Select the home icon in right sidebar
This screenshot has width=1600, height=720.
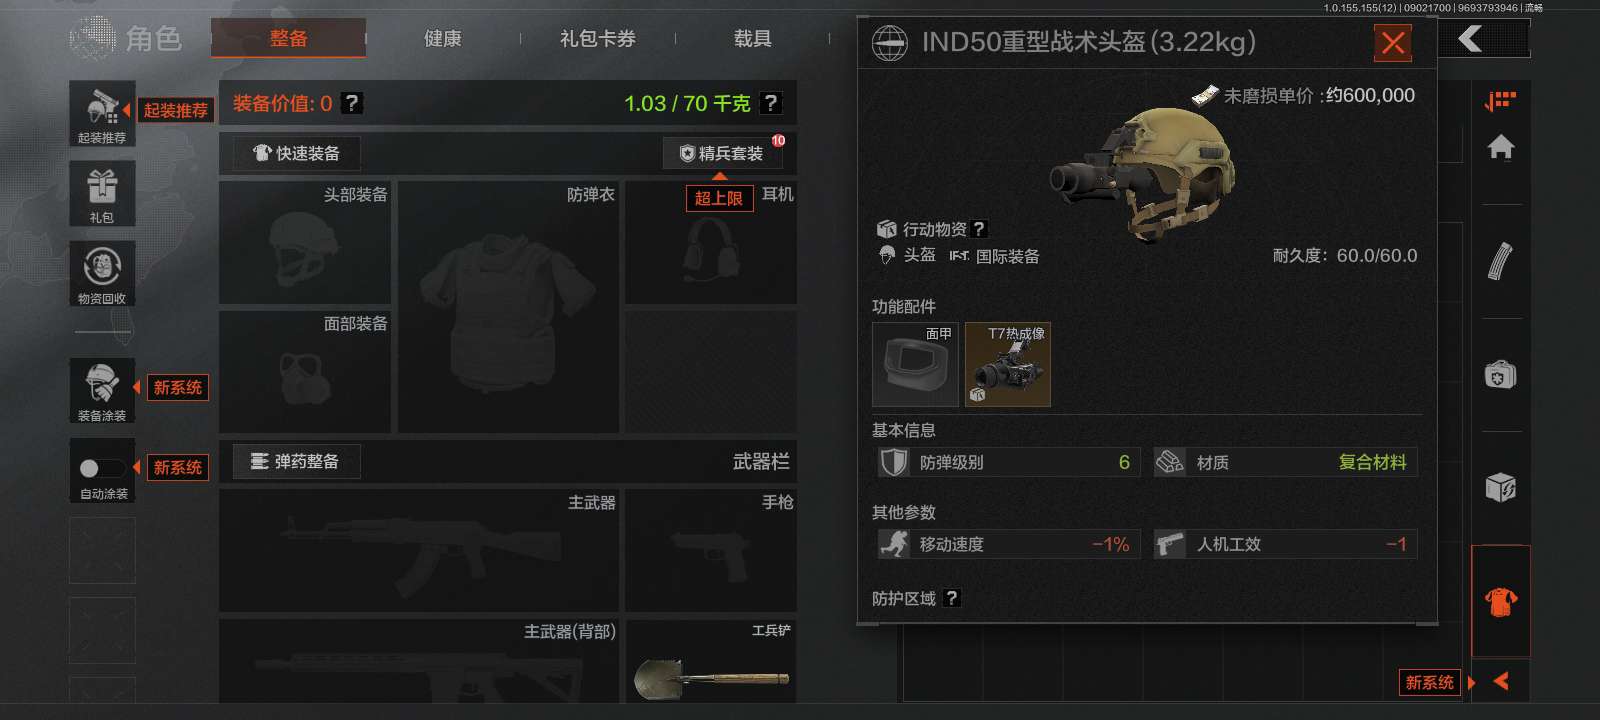1500,148
